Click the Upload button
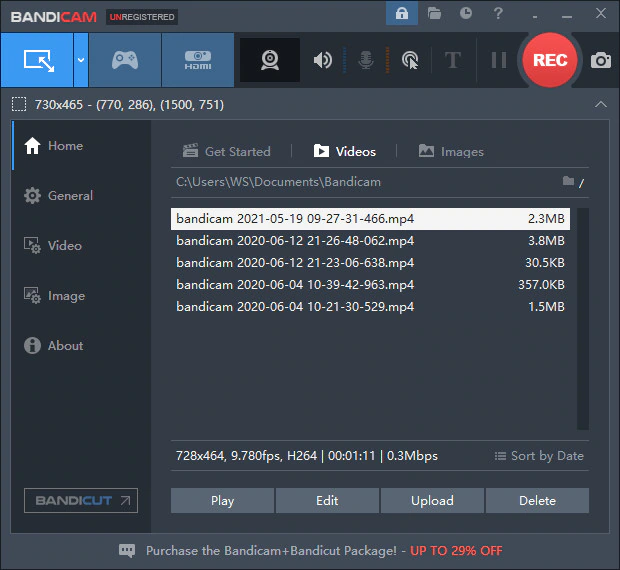The width and height of the screenshot is (620, 570). 432,500
